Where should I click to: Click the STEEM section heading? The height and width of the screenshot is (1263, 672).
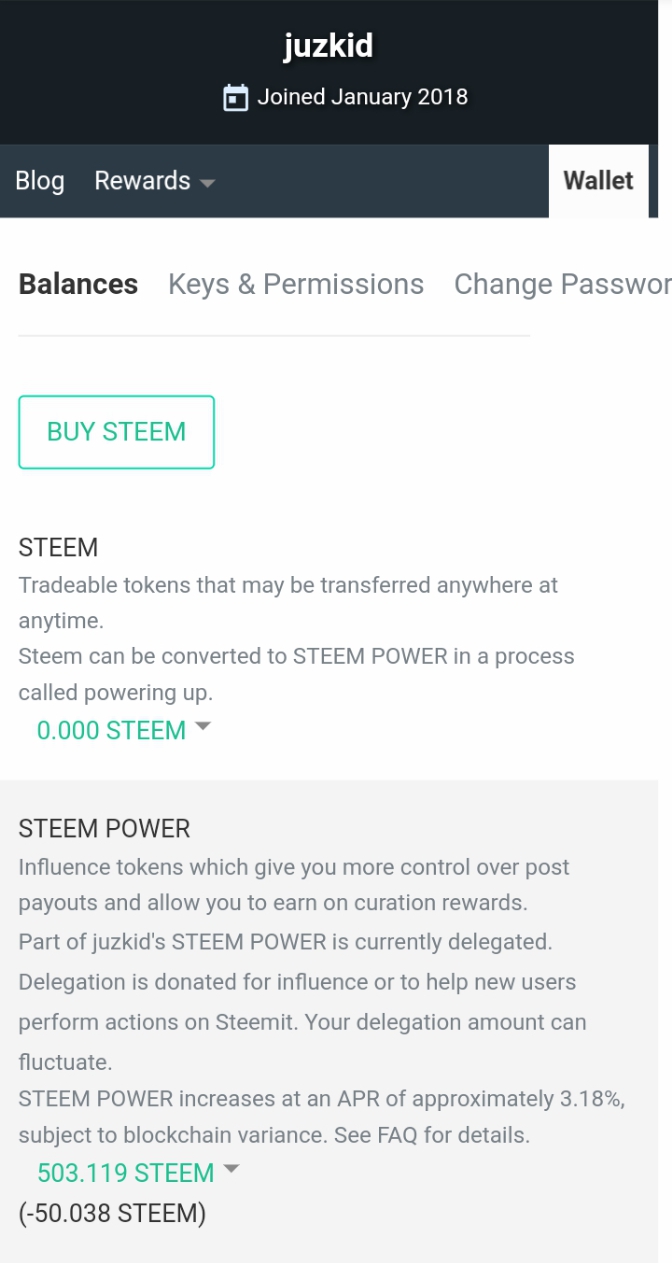(x=58, y=547)
